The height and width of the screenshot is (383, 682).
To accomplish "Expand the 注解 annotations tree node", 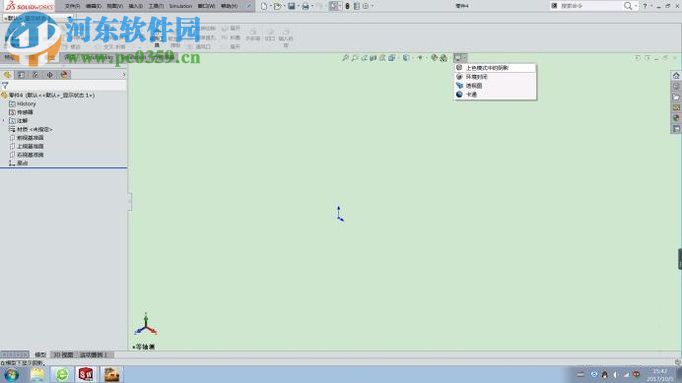I will coord(4,120).
